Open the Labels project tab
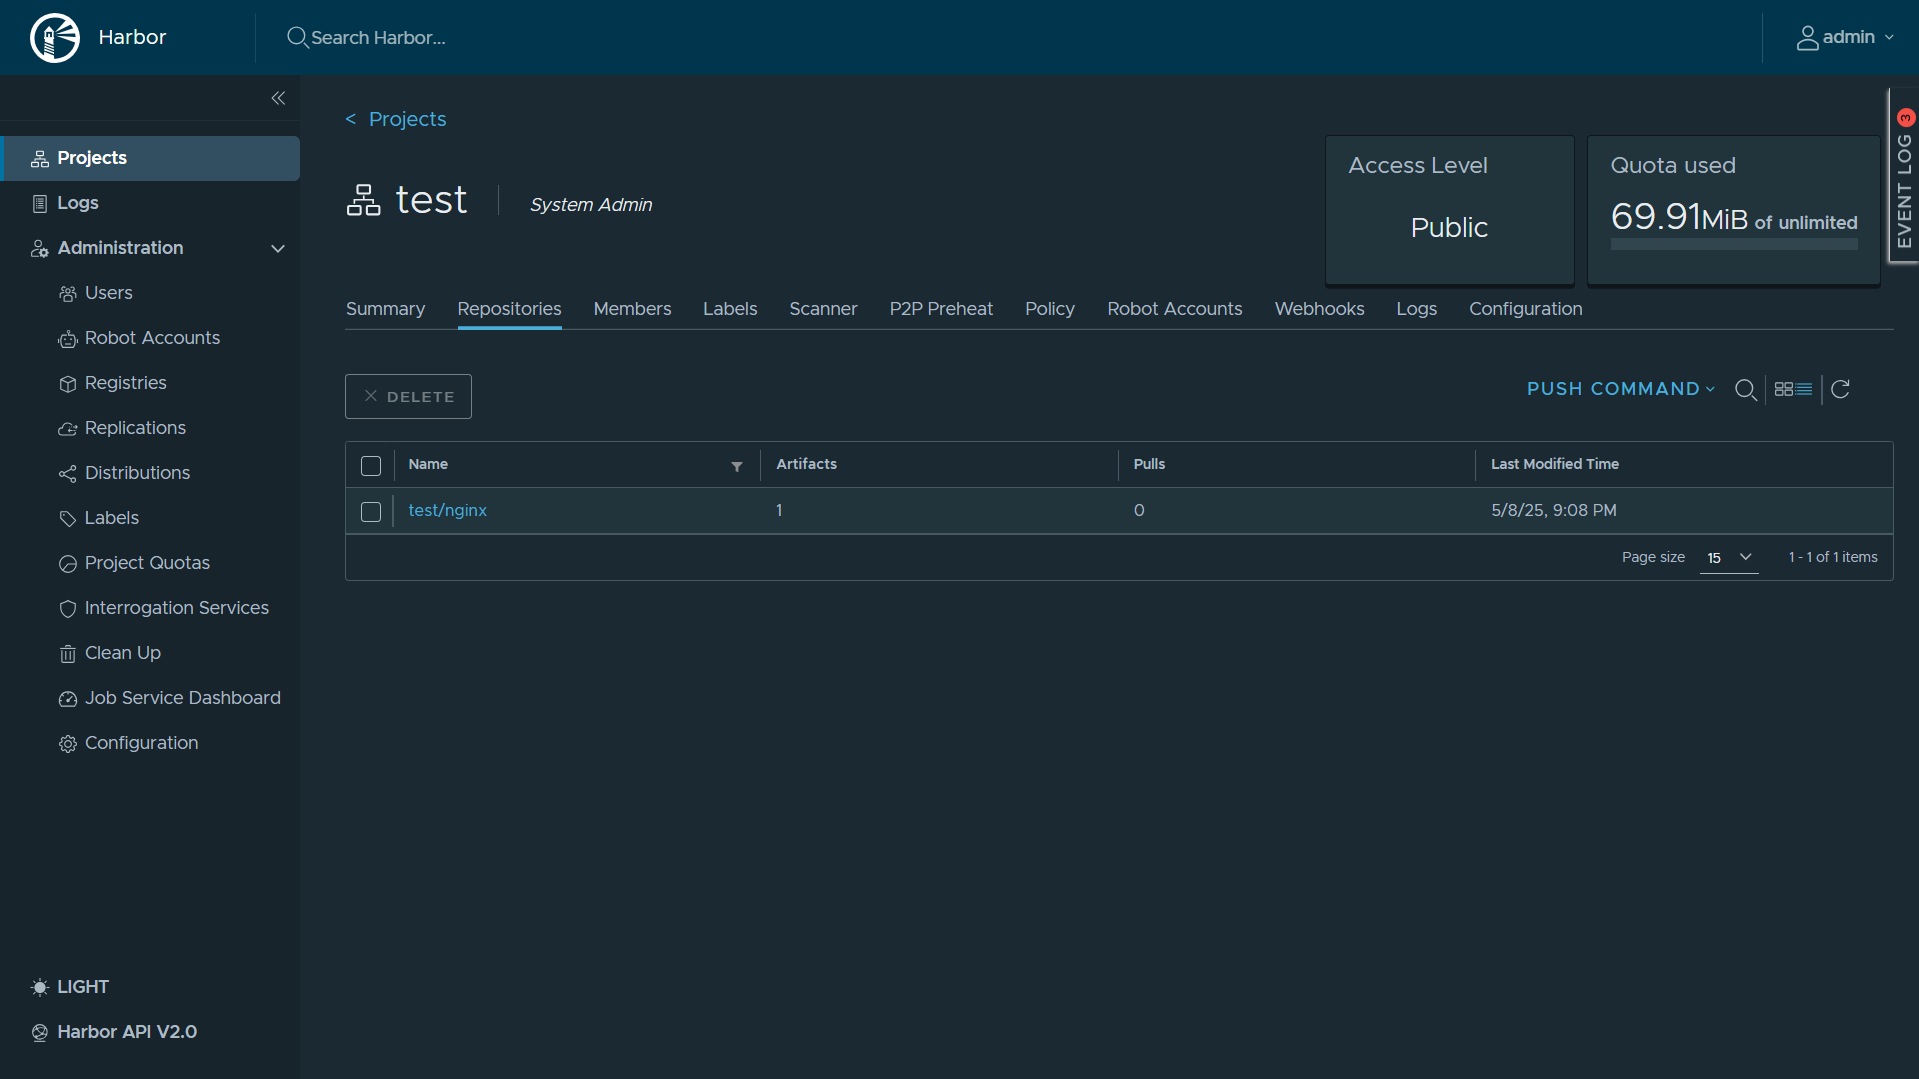 [730, 309]
